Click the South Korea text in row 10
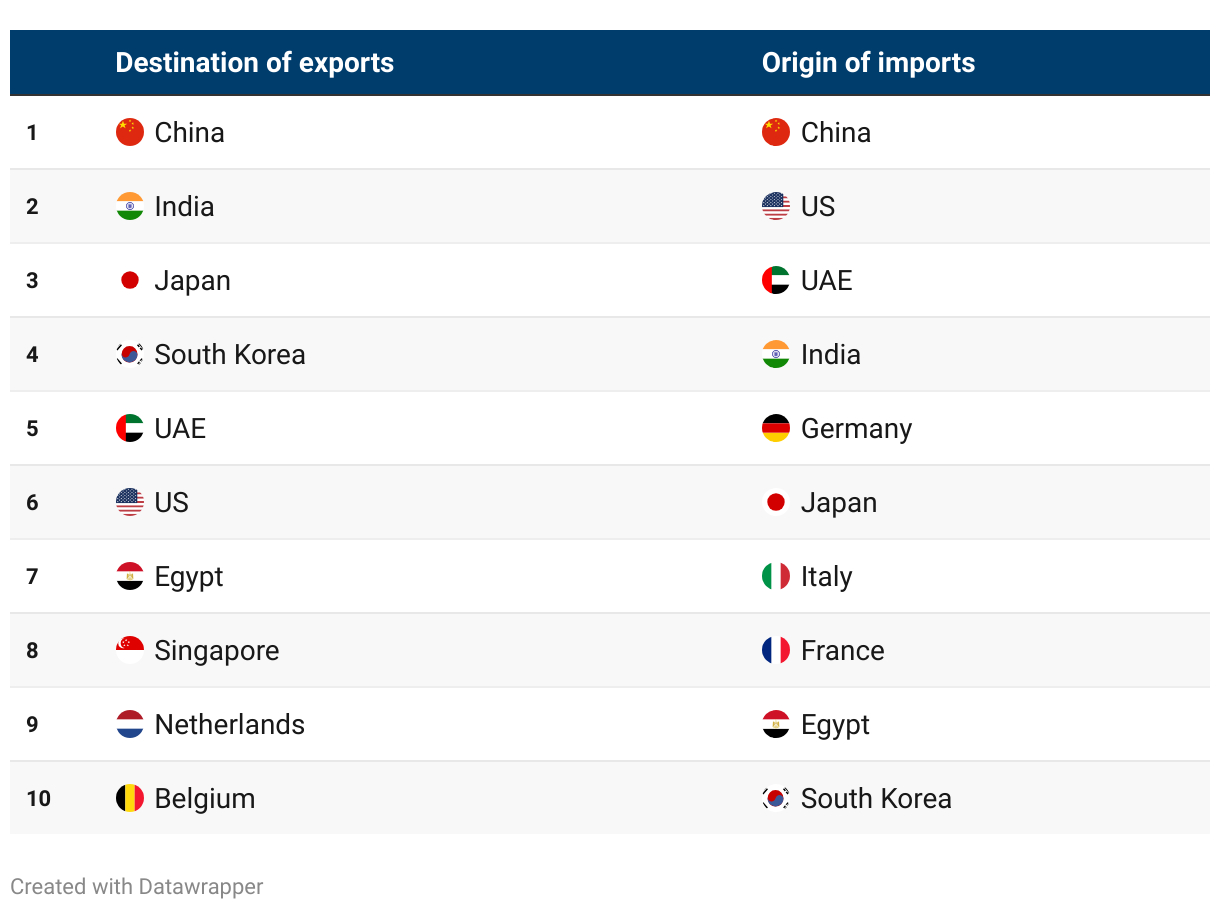The width and height of the screenshot is (1220, 910). tap(876, 798)
